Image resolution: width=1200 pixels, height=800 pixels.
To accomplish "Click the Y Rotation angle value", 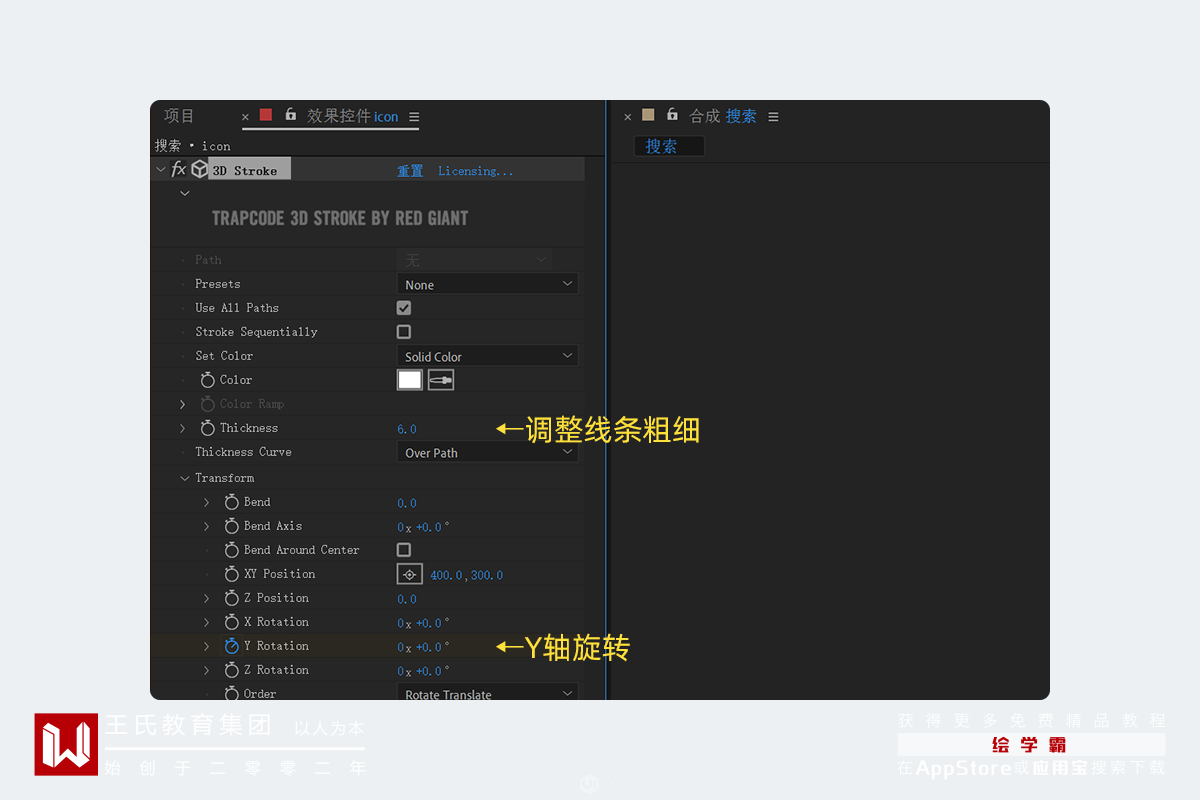I will click(x=424, y=647).
